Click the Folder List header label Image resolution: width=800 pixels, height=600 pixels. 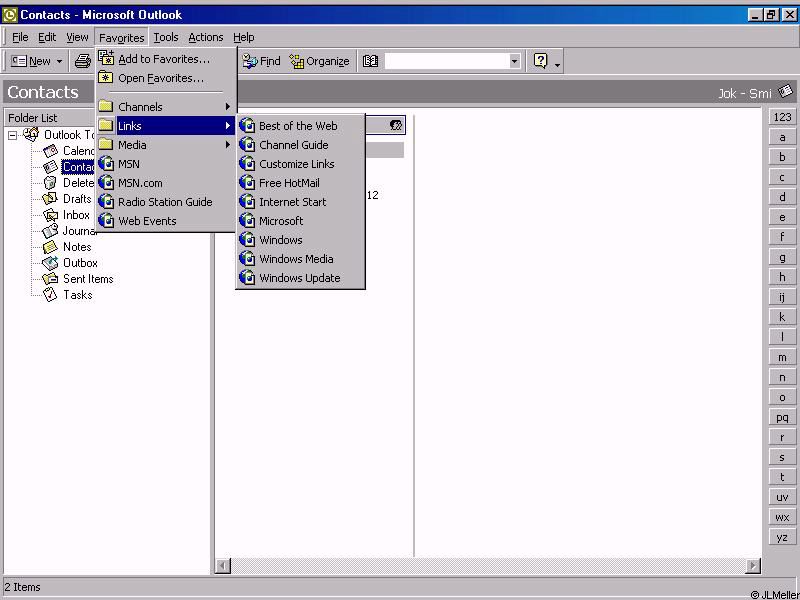[33, 118]
